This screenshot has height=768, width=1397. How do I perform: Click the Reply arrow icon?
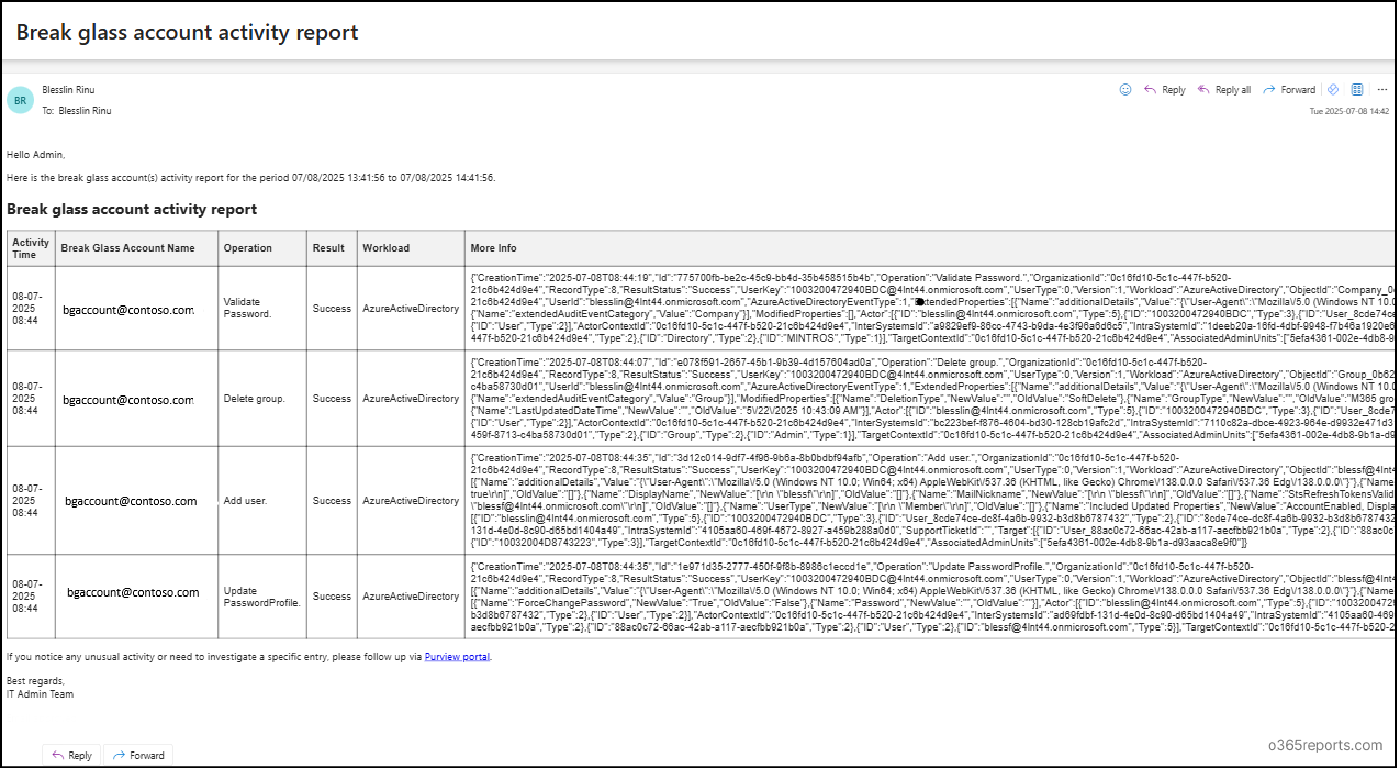pos(1151,89)
